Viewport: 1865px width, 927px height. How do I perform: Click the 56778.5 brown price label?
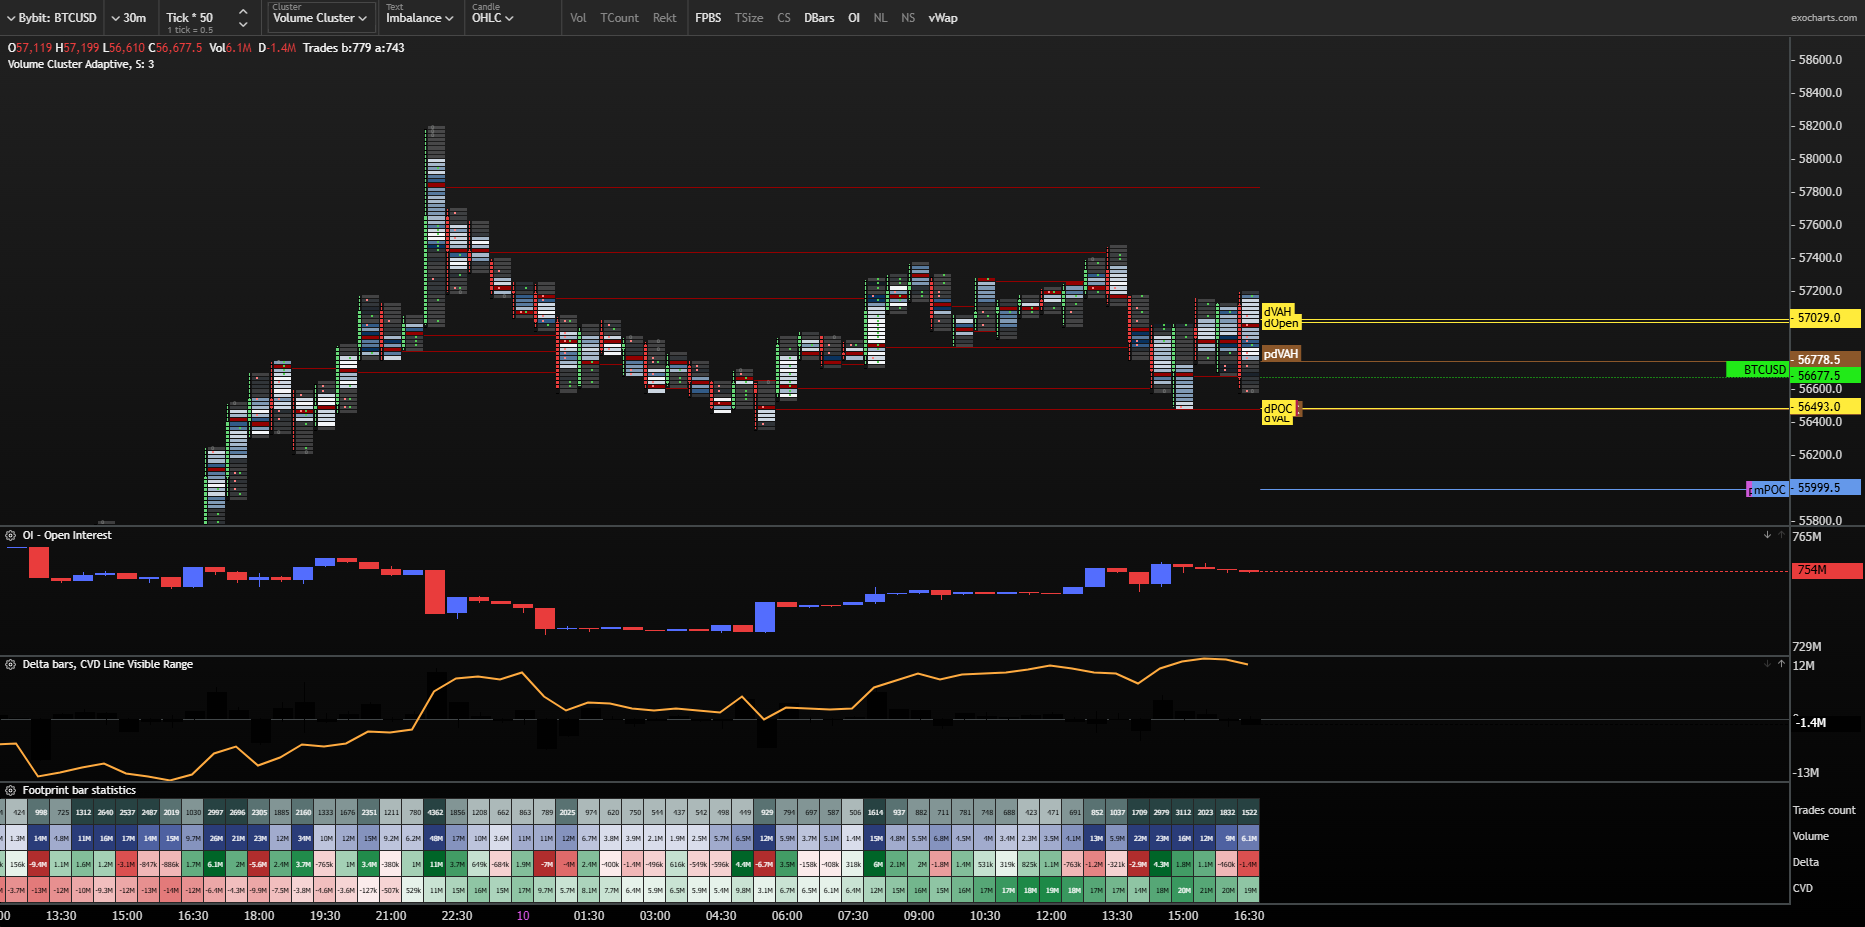coord(1825,359)
